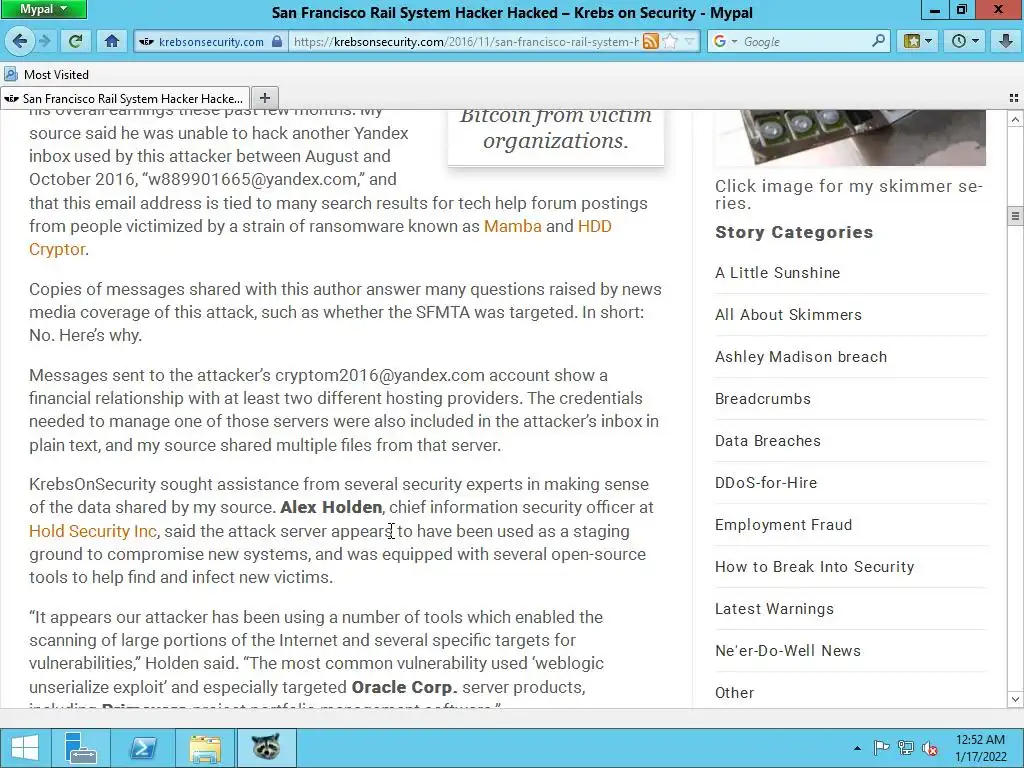Launch PowerShell from taskbar
This screenshot has height=768, width=1024.
click(x=142, y=748)
